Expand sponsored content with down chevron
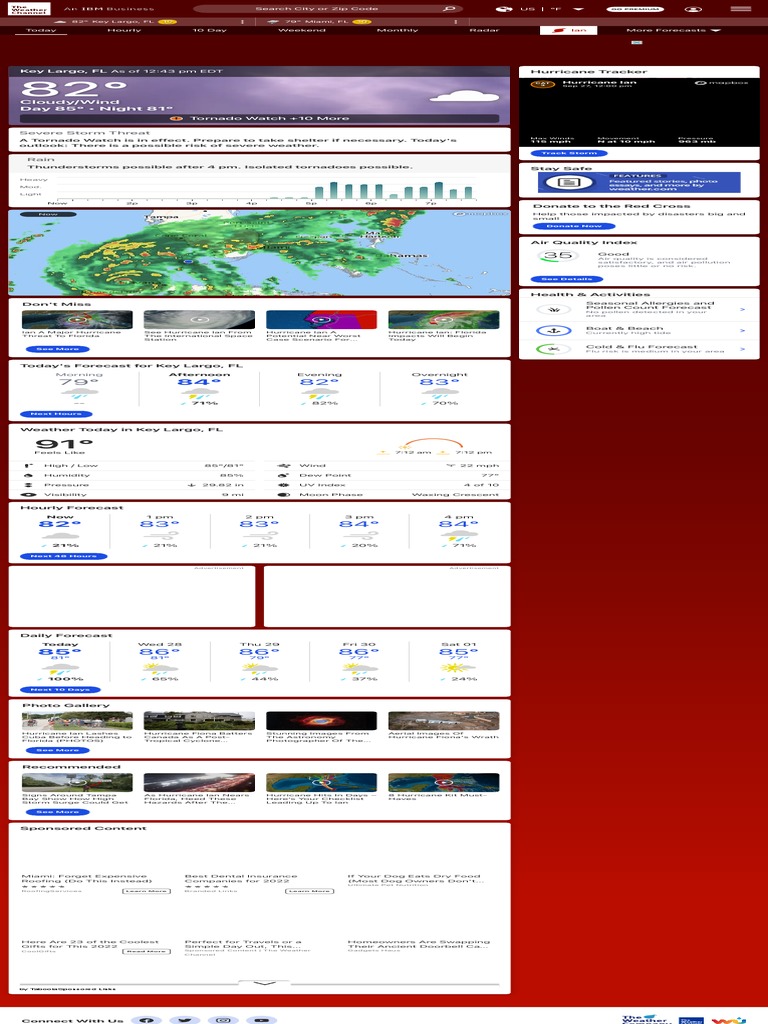 click(x=263, y=983)
